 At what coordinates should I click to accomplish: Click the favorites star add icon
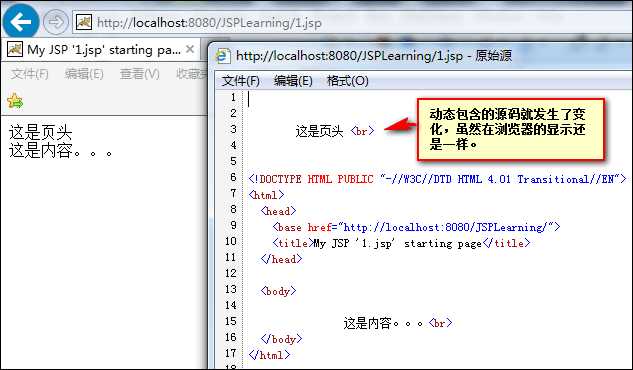15,101
